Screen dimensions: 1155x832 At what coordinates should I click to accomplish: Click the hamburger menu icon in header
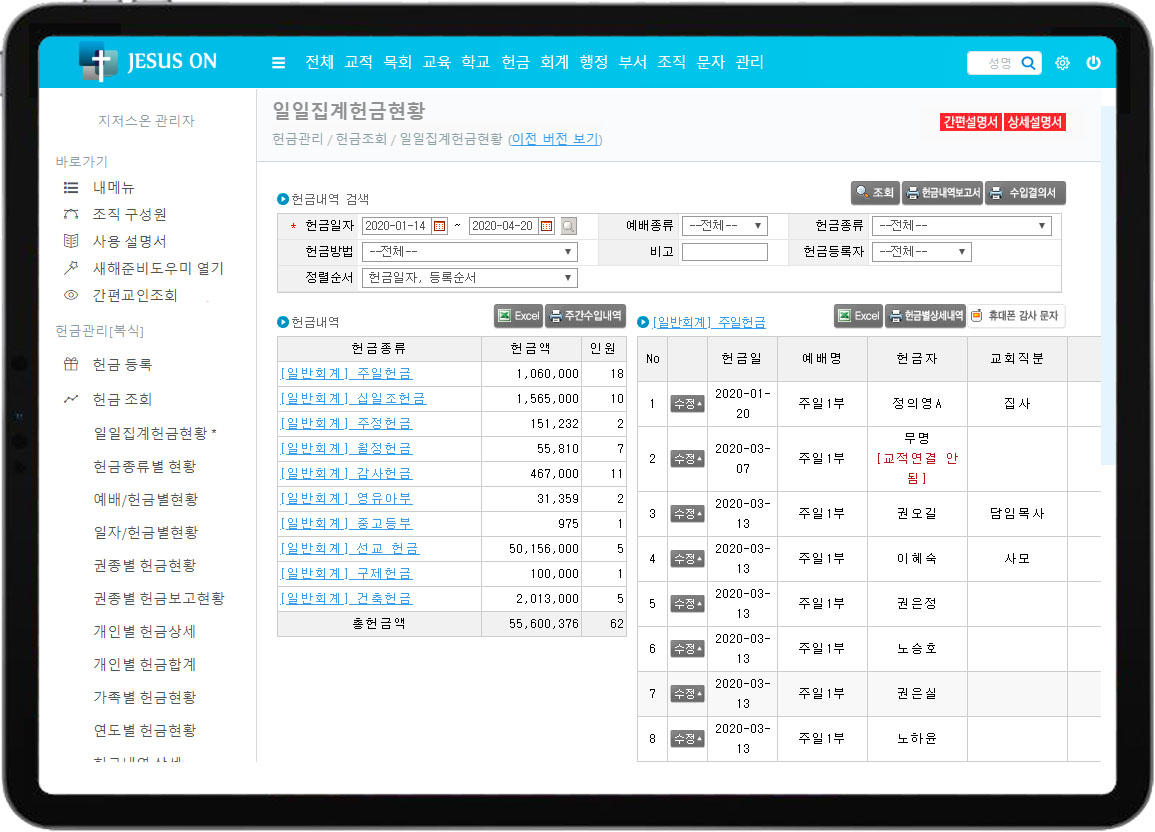click(278, 63)
